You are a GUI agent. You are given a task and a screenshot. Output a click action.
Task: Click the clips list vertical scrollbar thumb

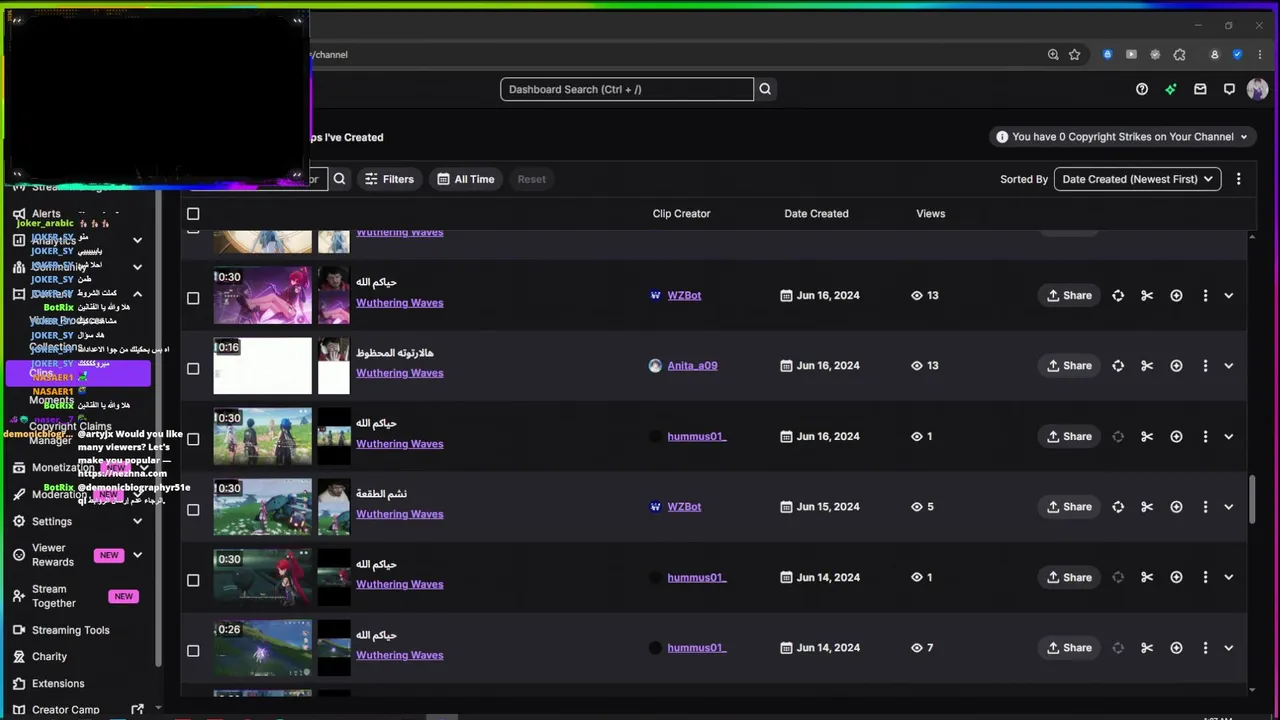coord(1252,498)
